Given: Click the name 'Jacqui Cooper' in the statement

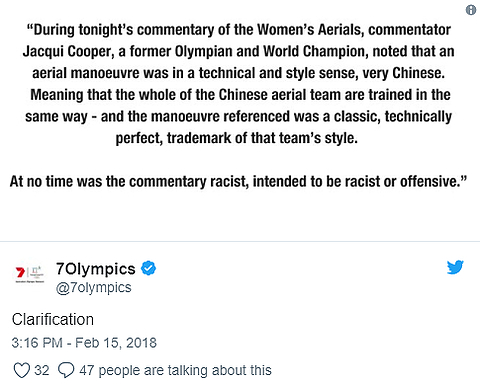Looking at the screenshot, I should [68, 52].
